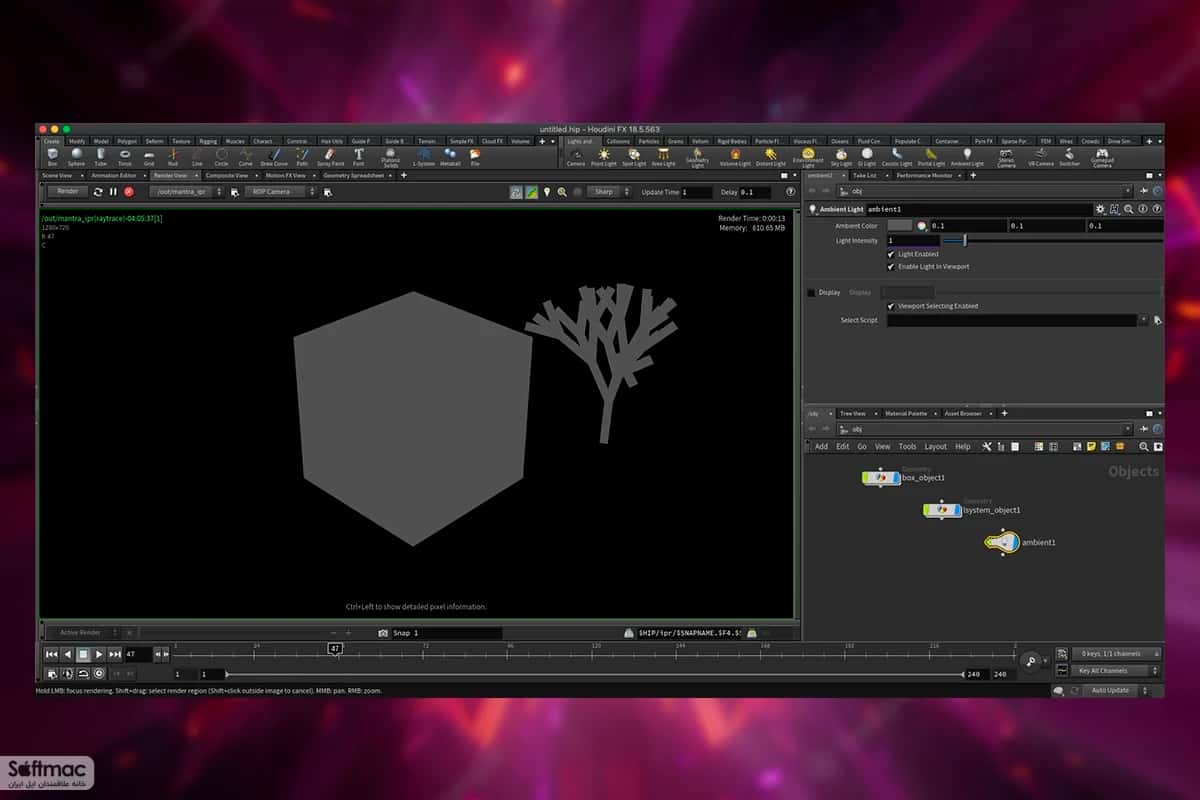
Task: Select the Platonic Solids shelf tool
Action: pos(391,158)
